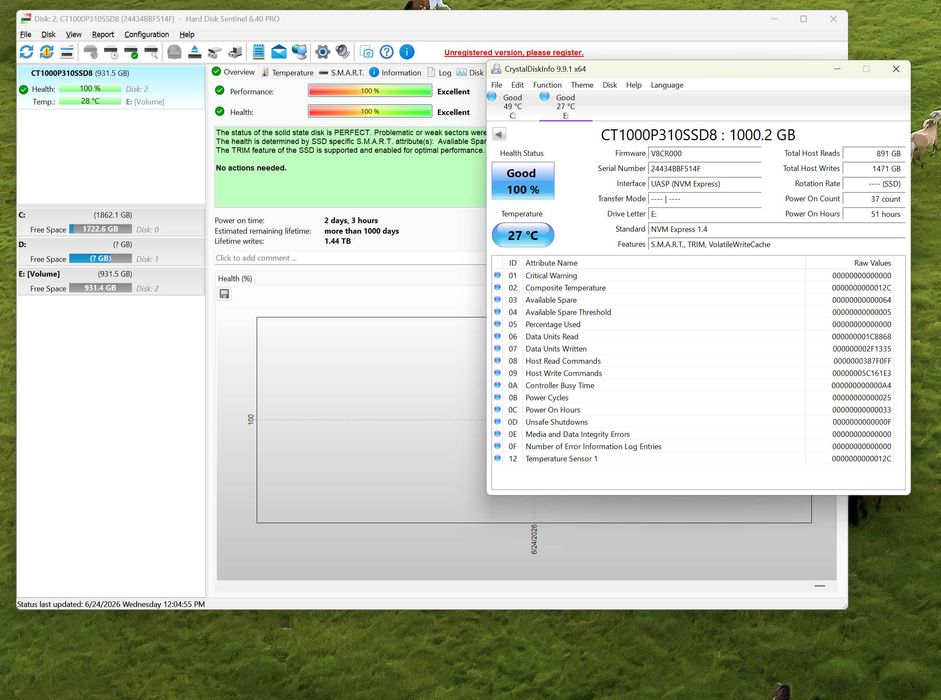Viewport: 941px width, 700px height.
Task: Open configuration via the gear icon
Action: coord(322,52)
